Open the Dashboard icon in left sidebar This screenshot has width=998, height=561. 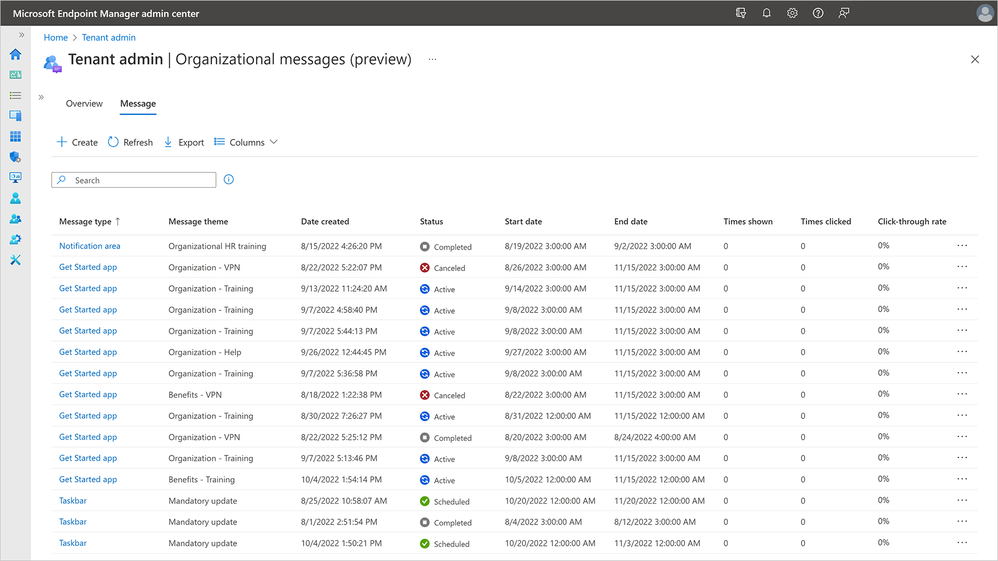coord(15,74)
